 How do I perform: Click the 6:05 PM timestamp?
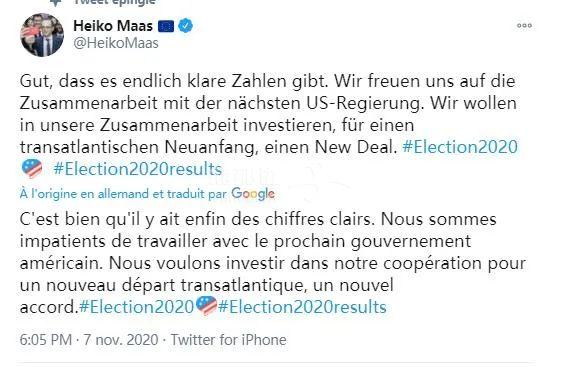tap(46, 340)
